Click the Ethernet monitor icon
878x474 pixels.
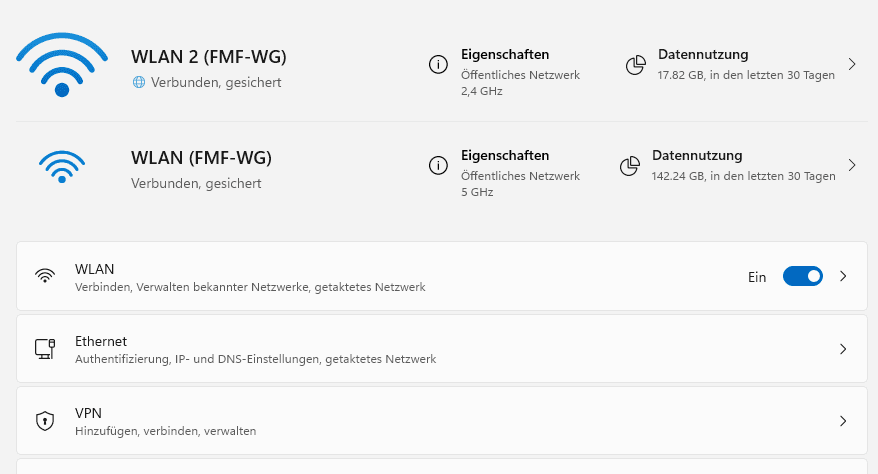[x=45, y=349]
